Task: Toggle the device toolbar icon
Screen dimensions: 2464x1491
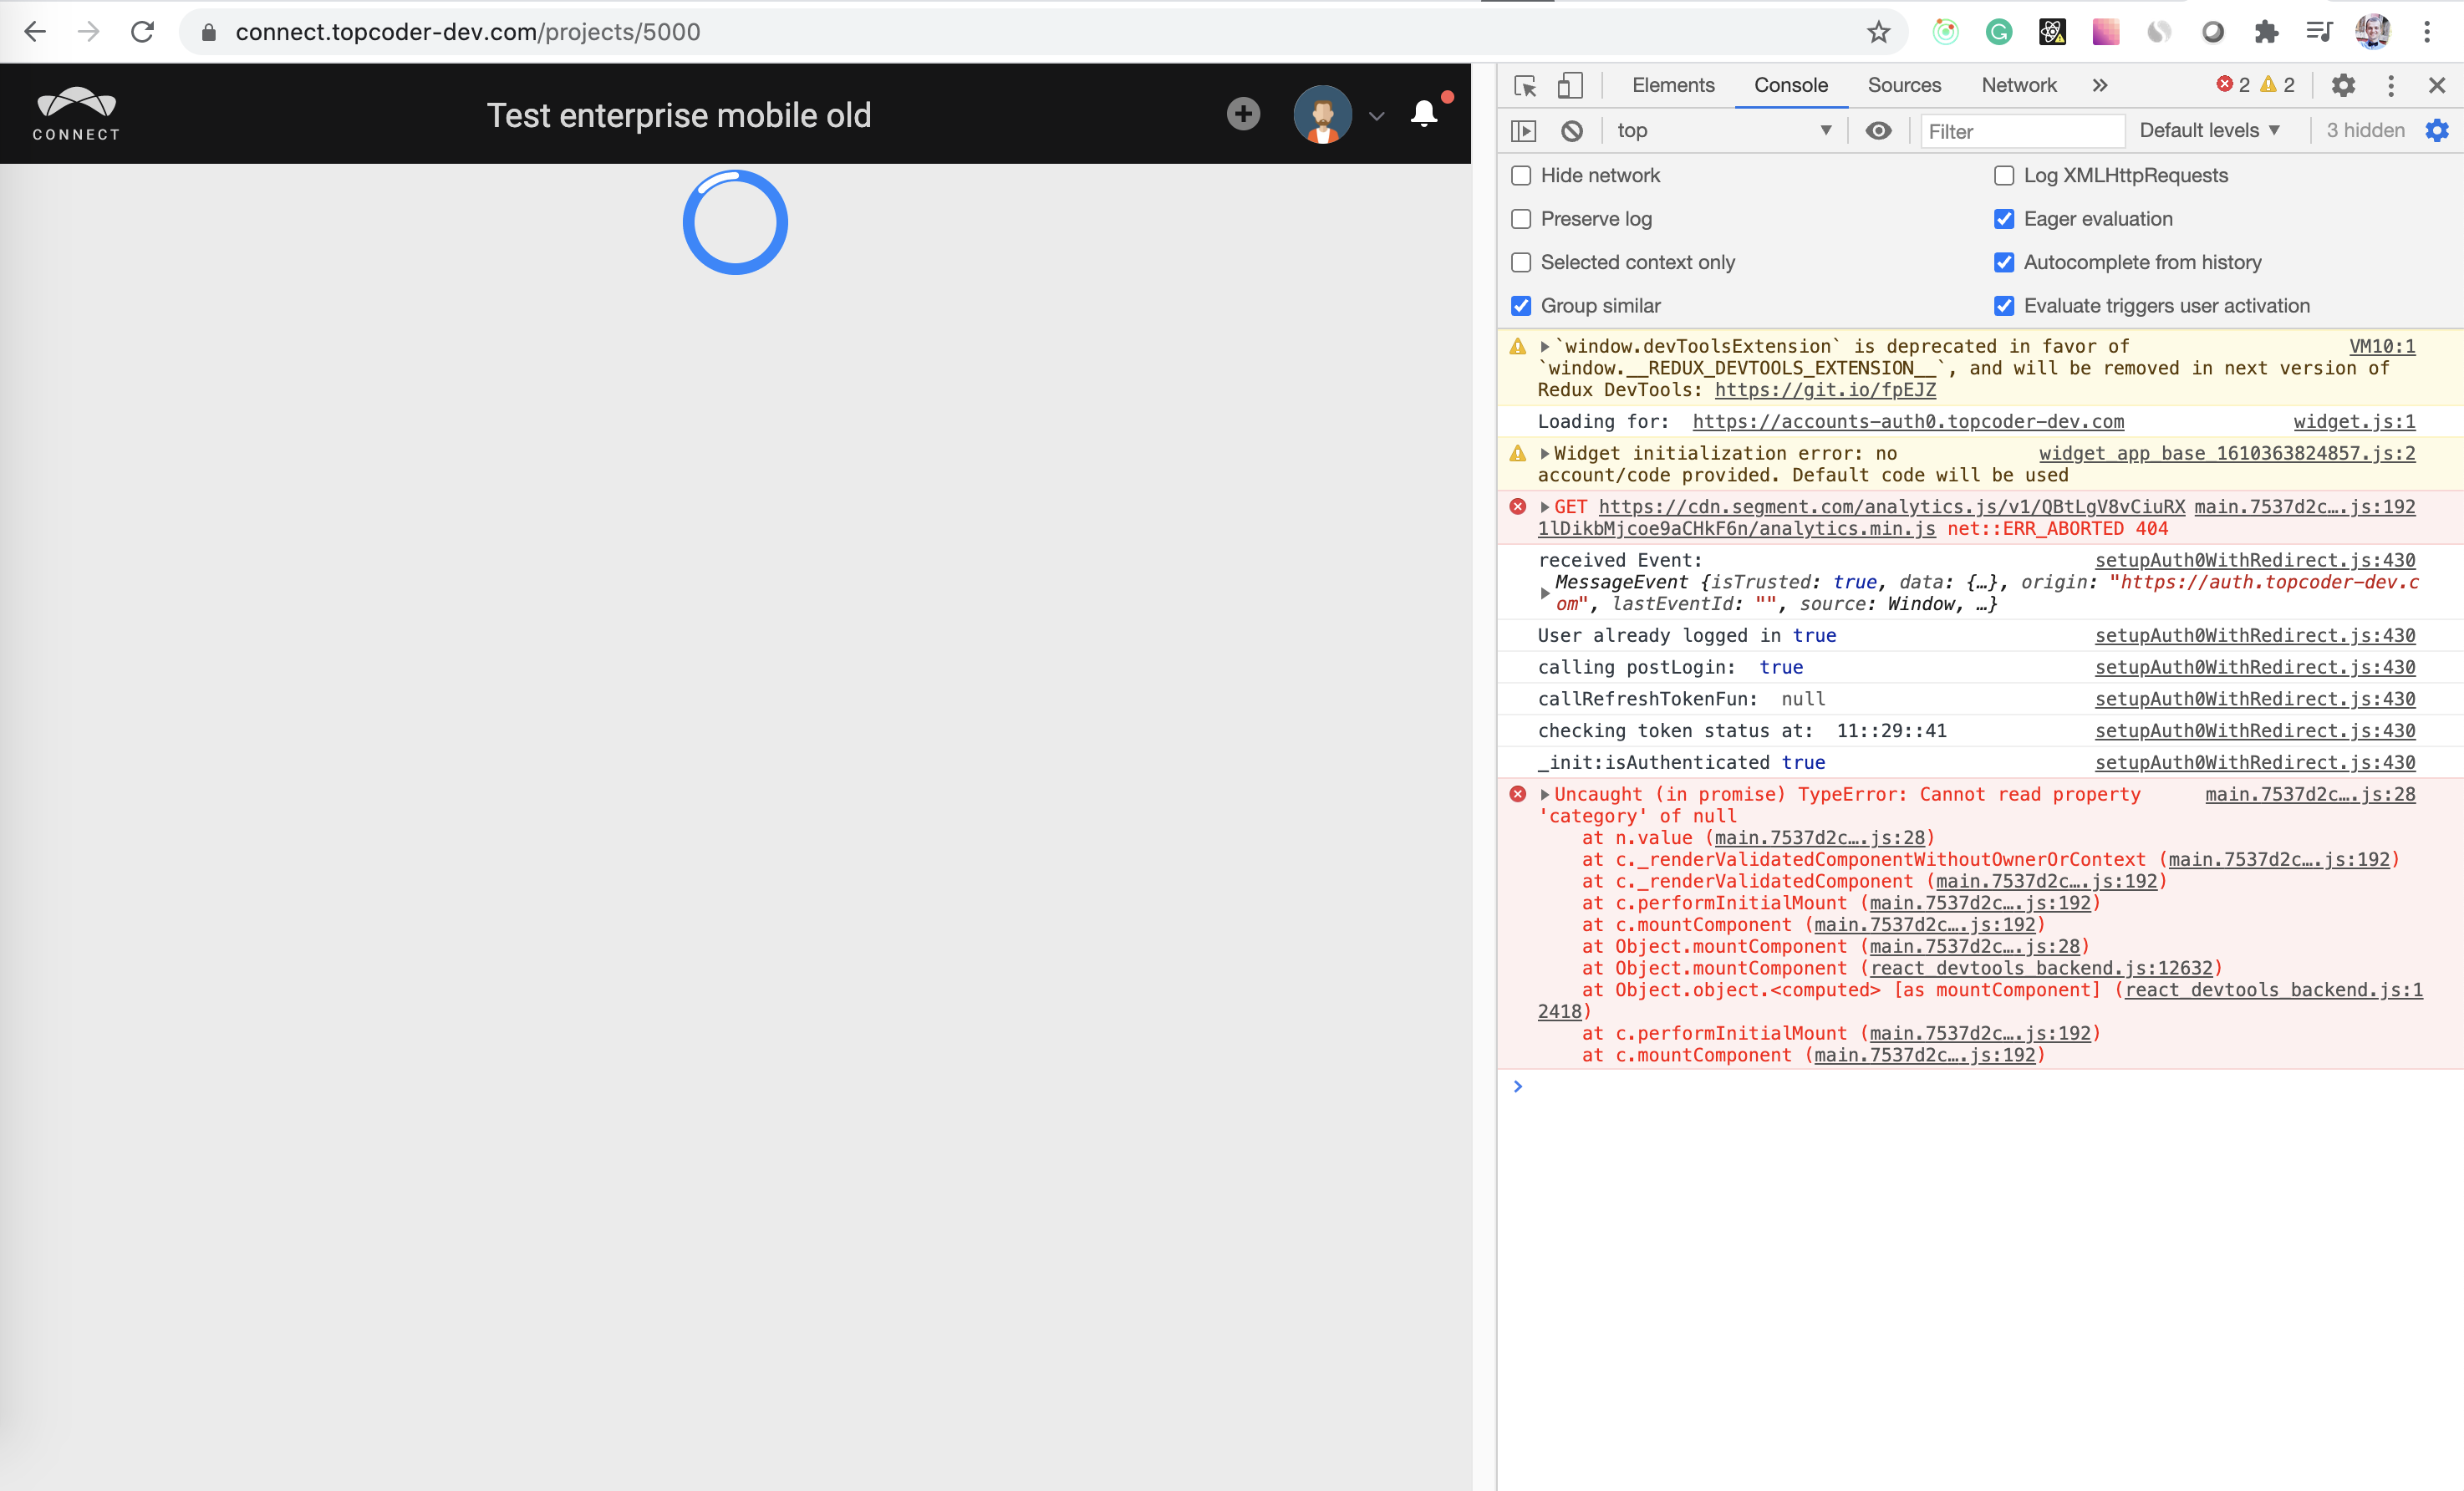Action: click(x=1570, y=86)
